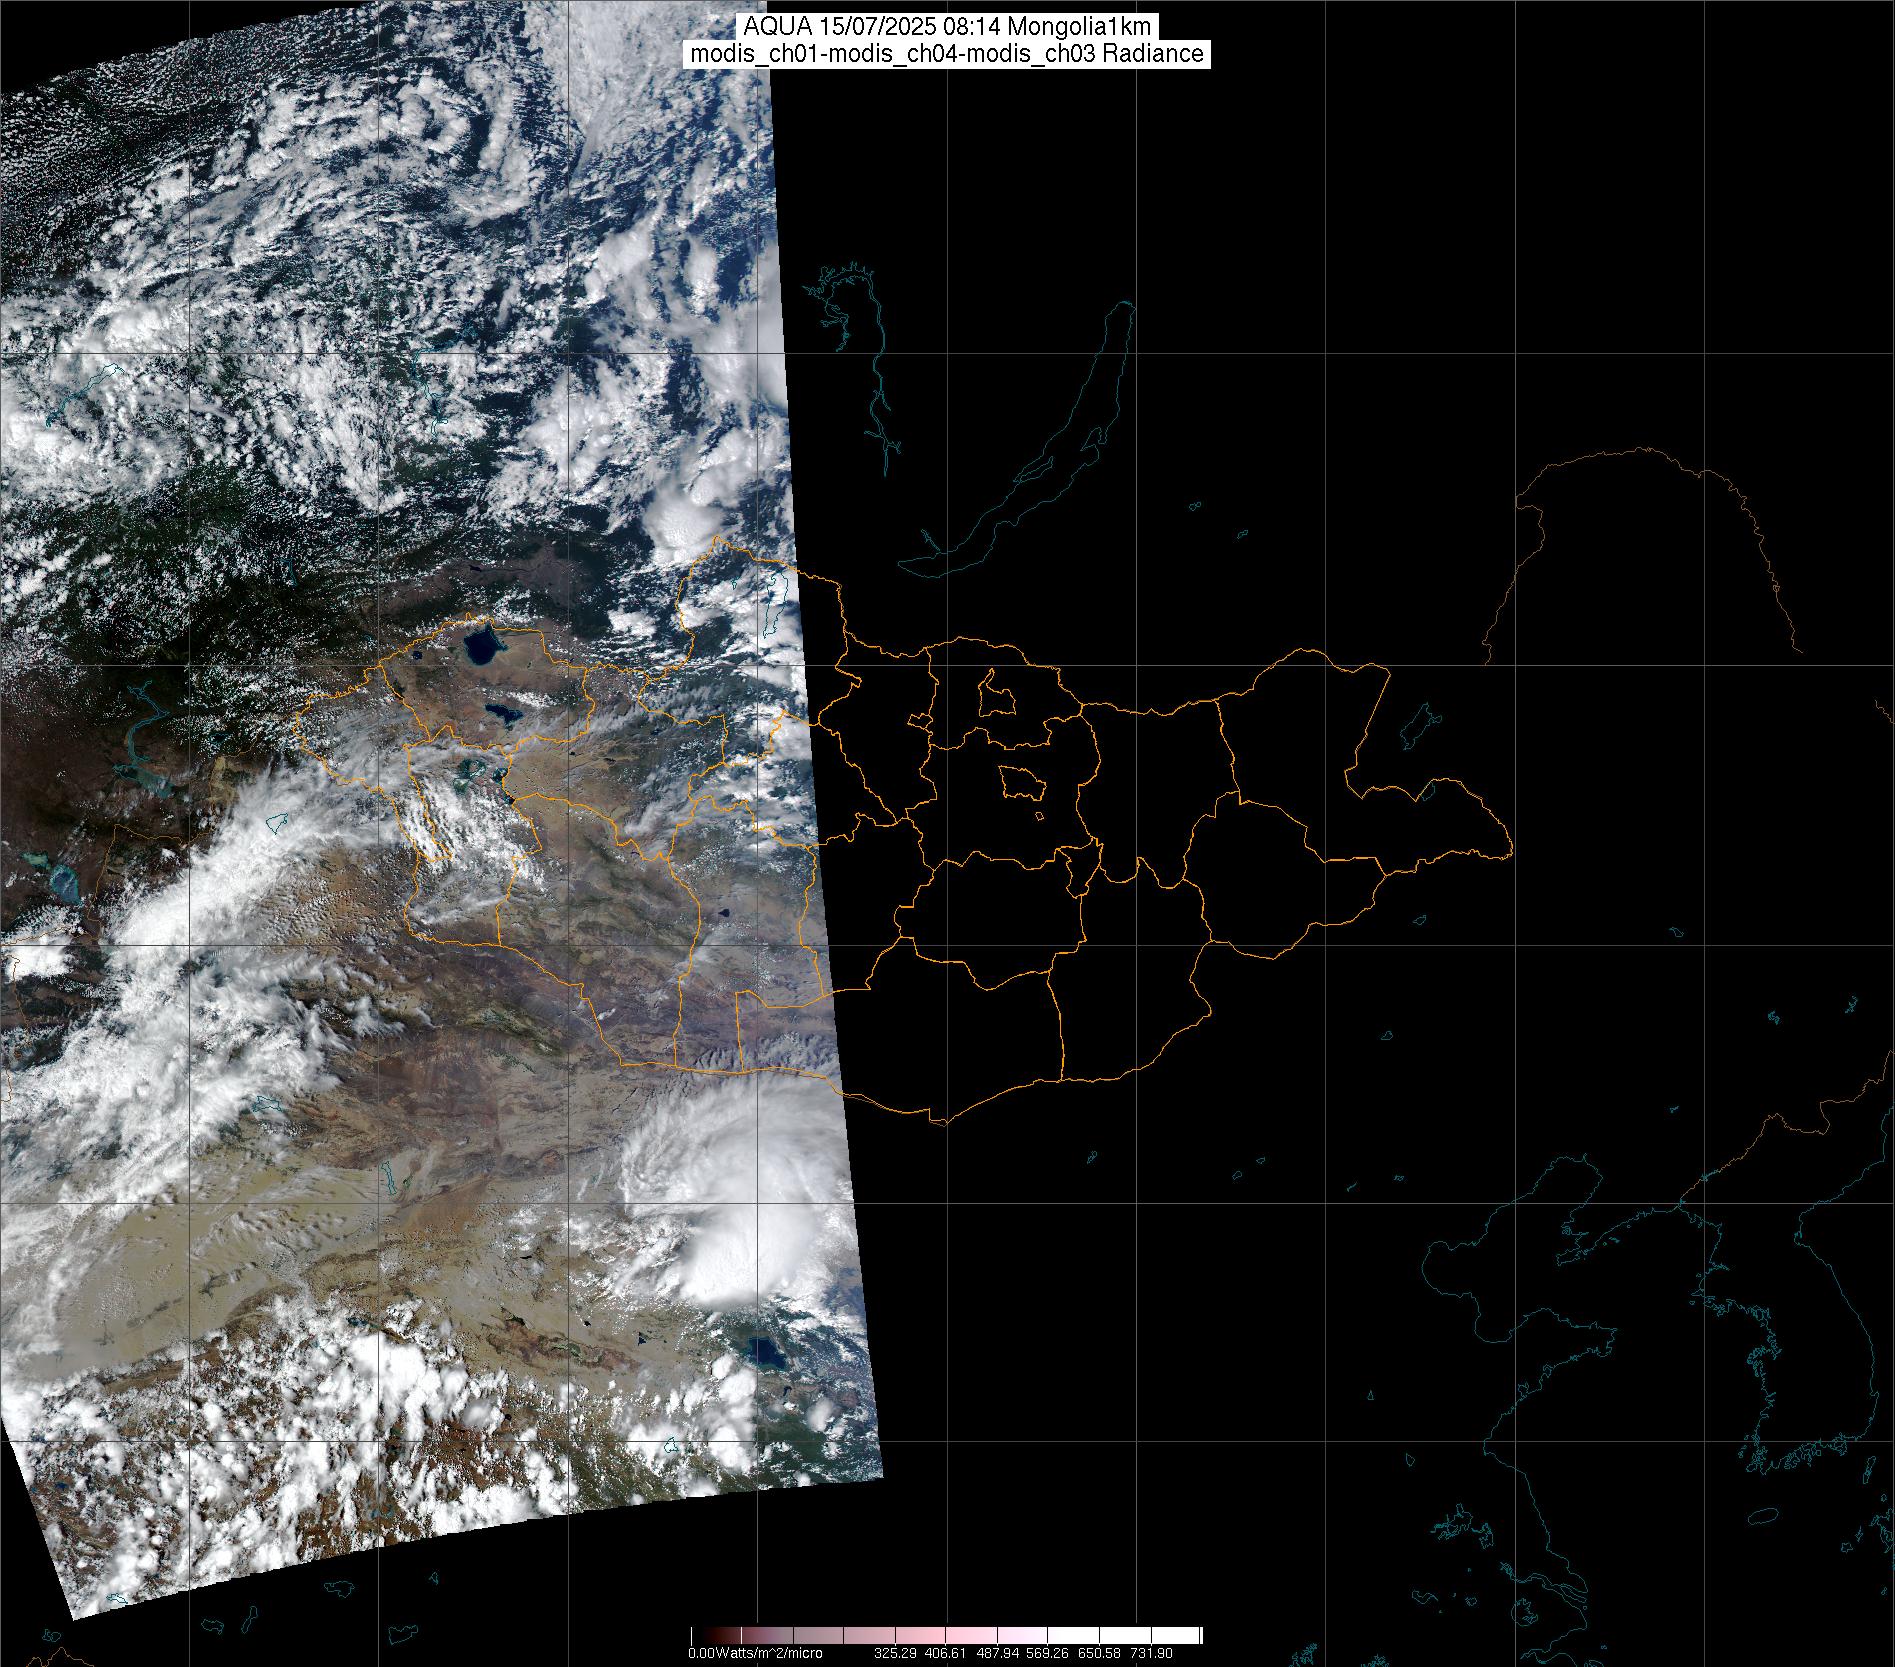This screenshot has width=1895, height=1667.
Task: Click the '487.94' scale value
Action: click(x=998, y=1654)
